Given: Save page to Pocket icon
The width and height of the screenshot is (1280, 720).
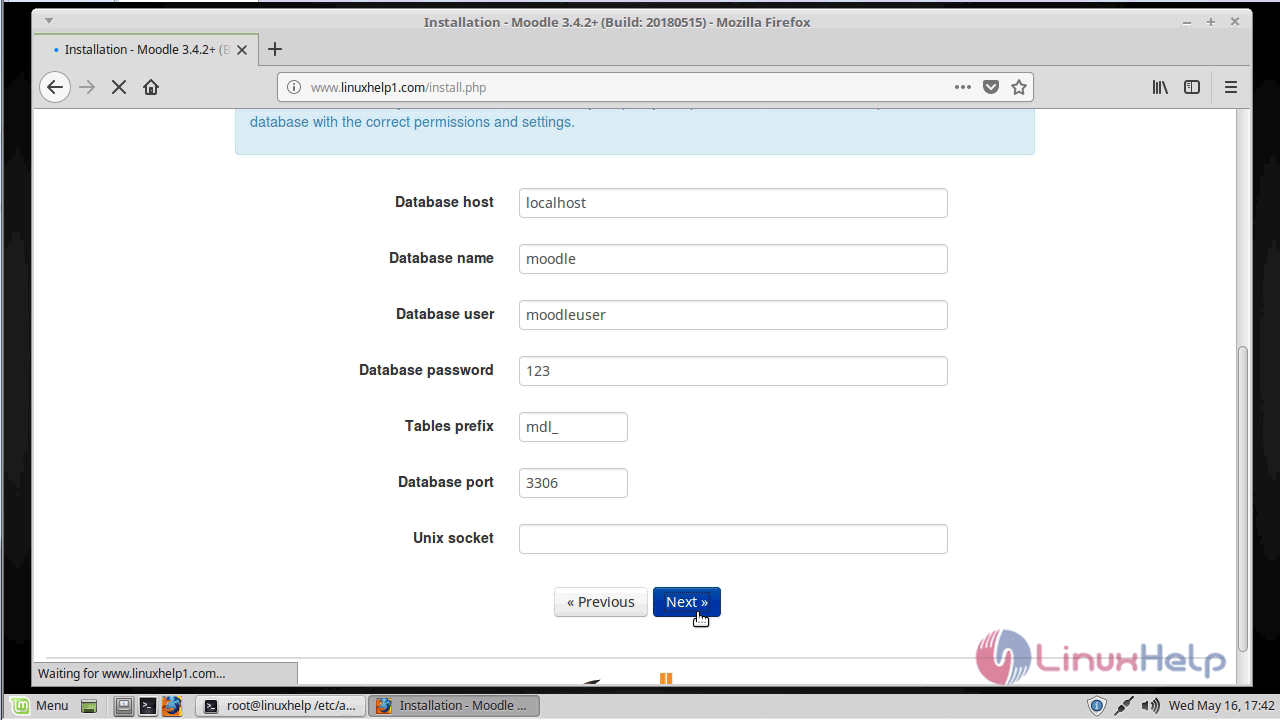Looking at the screenshot, I should (991, 87).
